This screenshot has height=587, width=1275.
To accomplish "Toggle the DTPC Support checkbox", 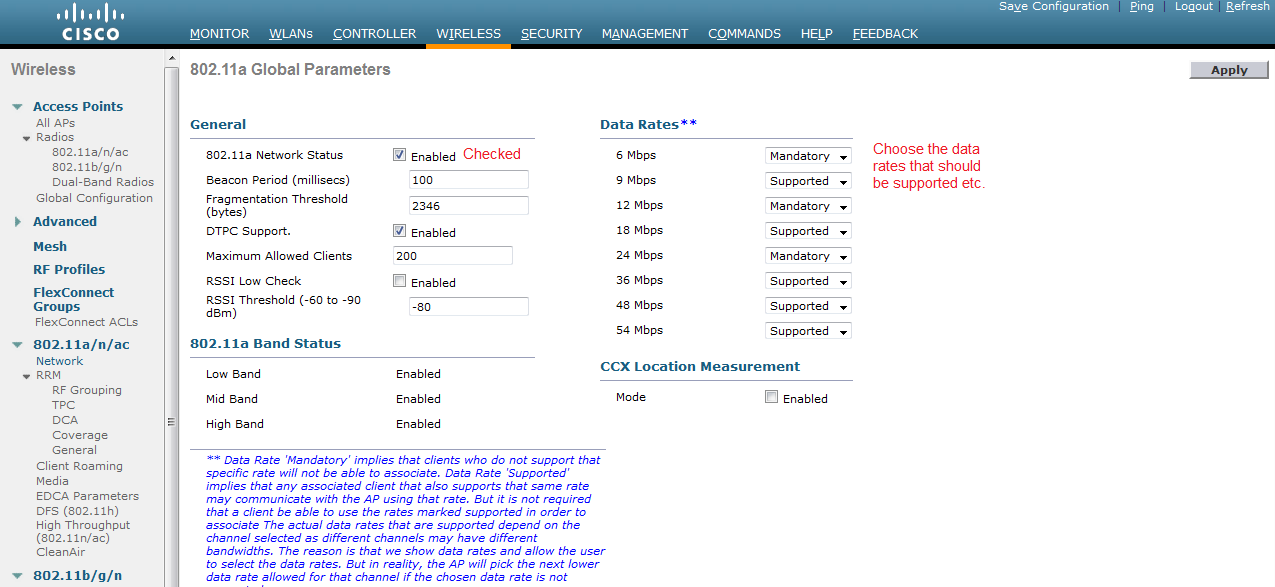I will click(x=400, y=231).
